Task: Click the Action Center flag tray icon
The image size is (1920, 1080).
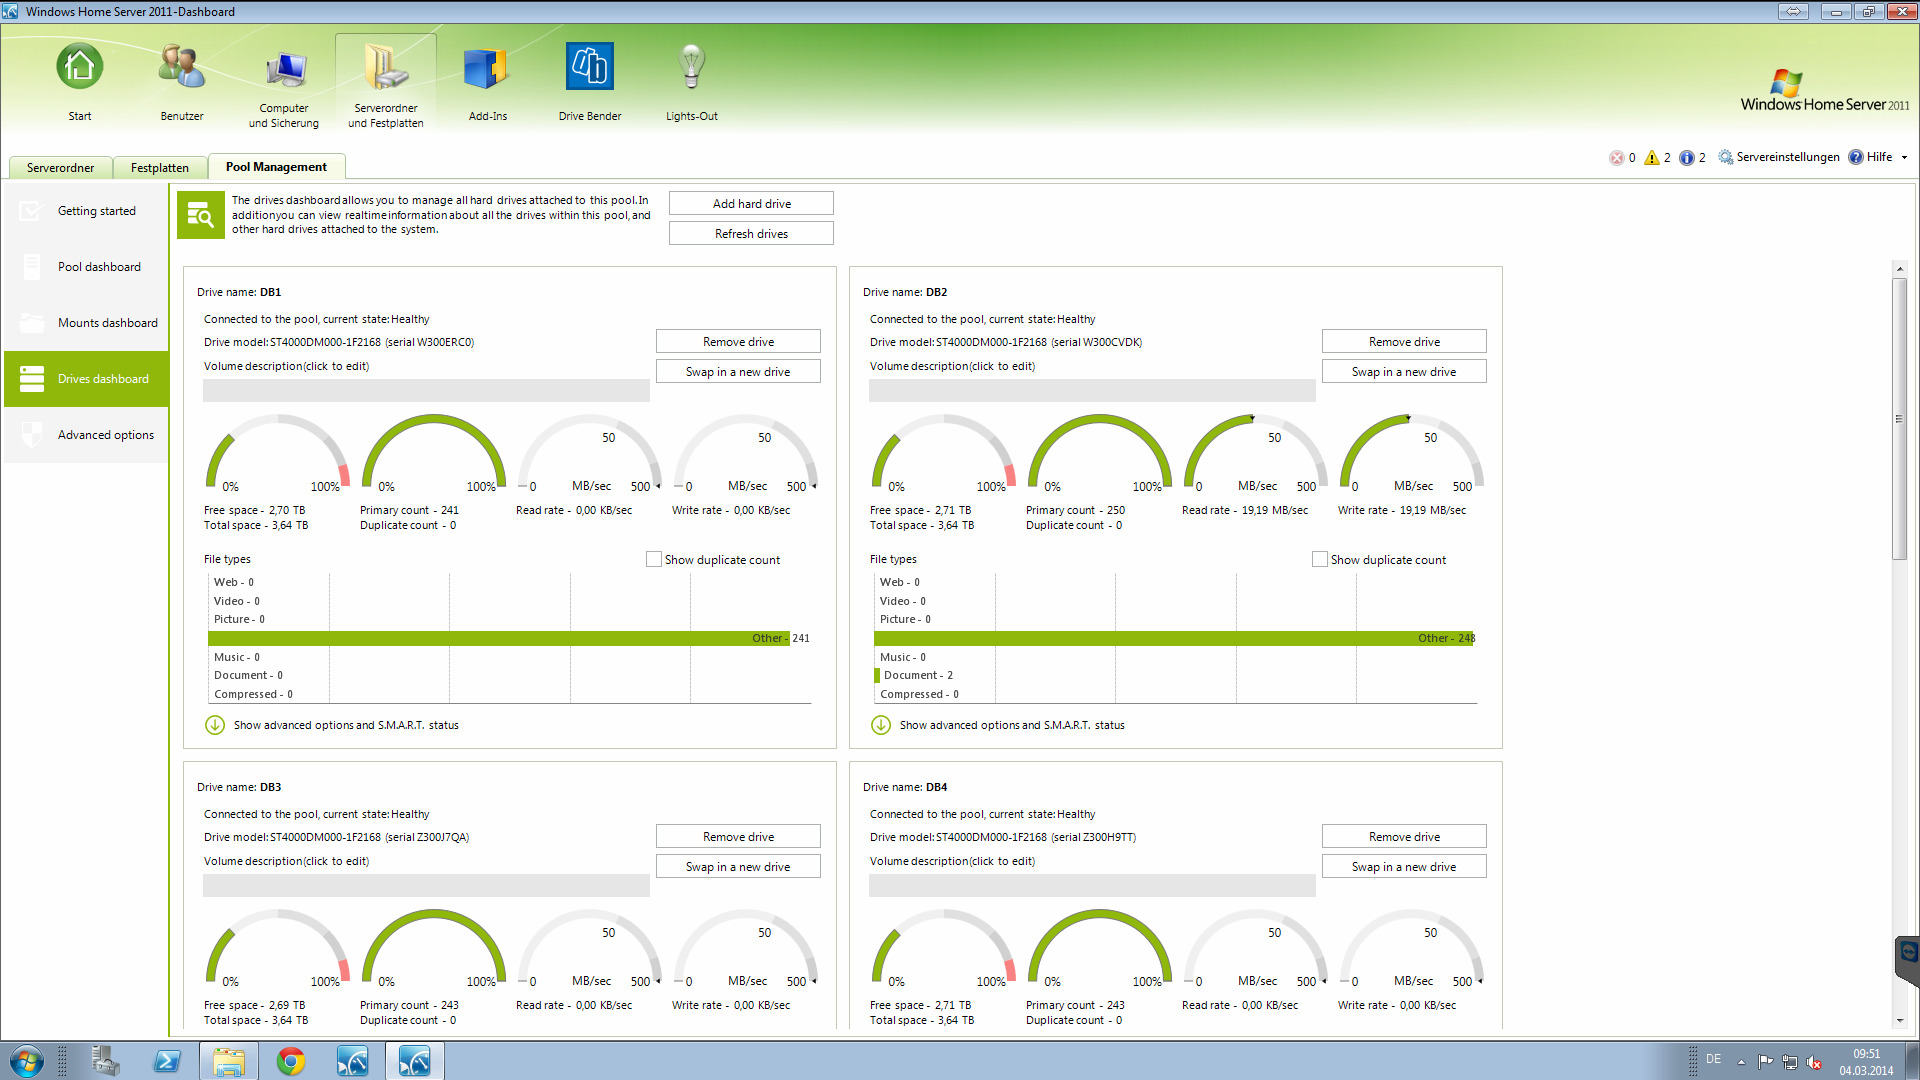Action: click(1766, 1062)
